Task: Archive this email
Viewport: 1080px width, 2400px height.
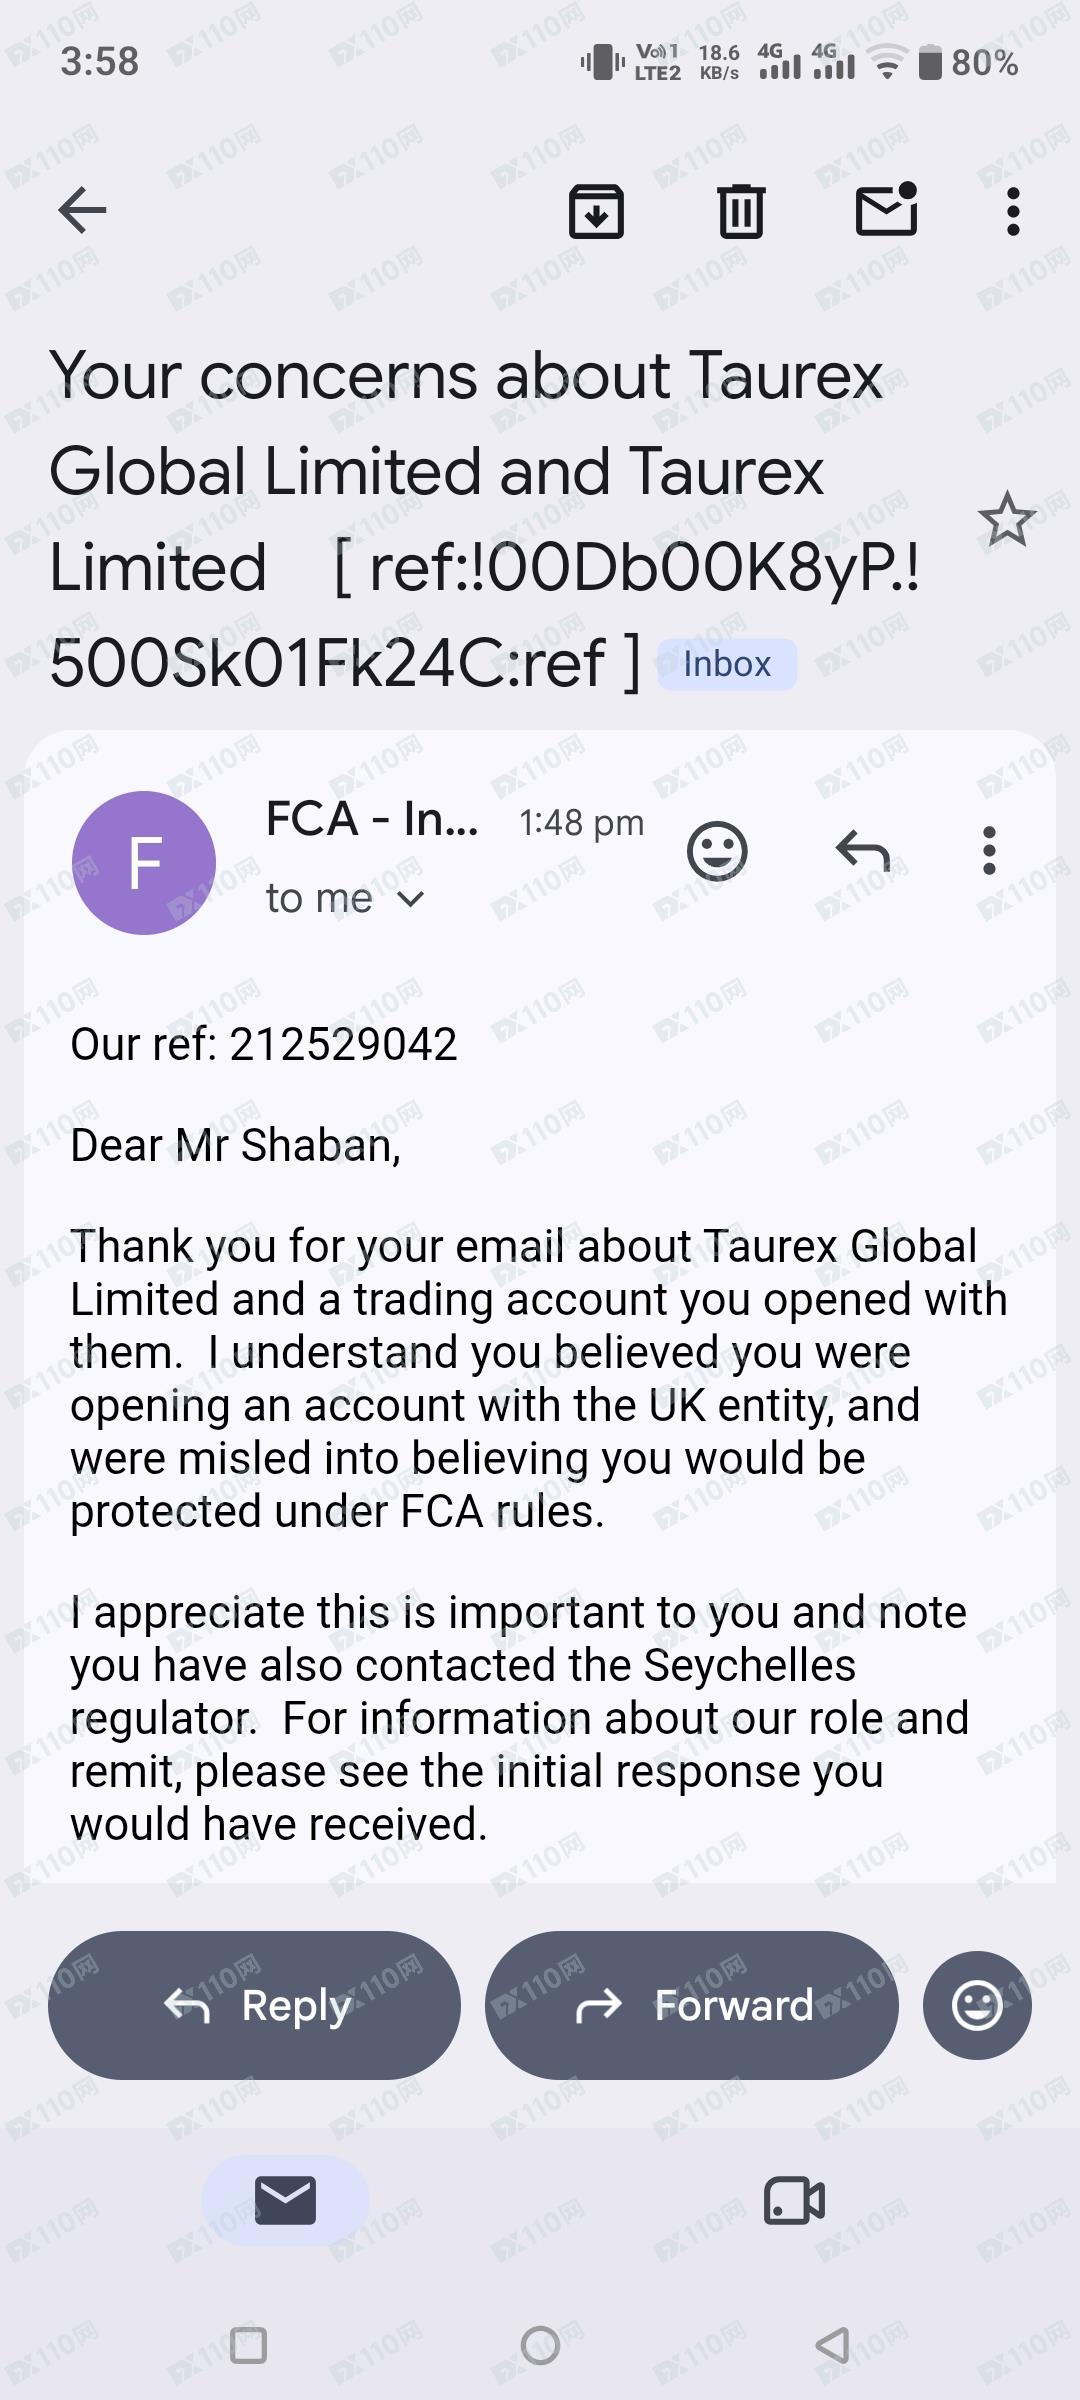Action: pyautogui.click(x=596, y=211)
